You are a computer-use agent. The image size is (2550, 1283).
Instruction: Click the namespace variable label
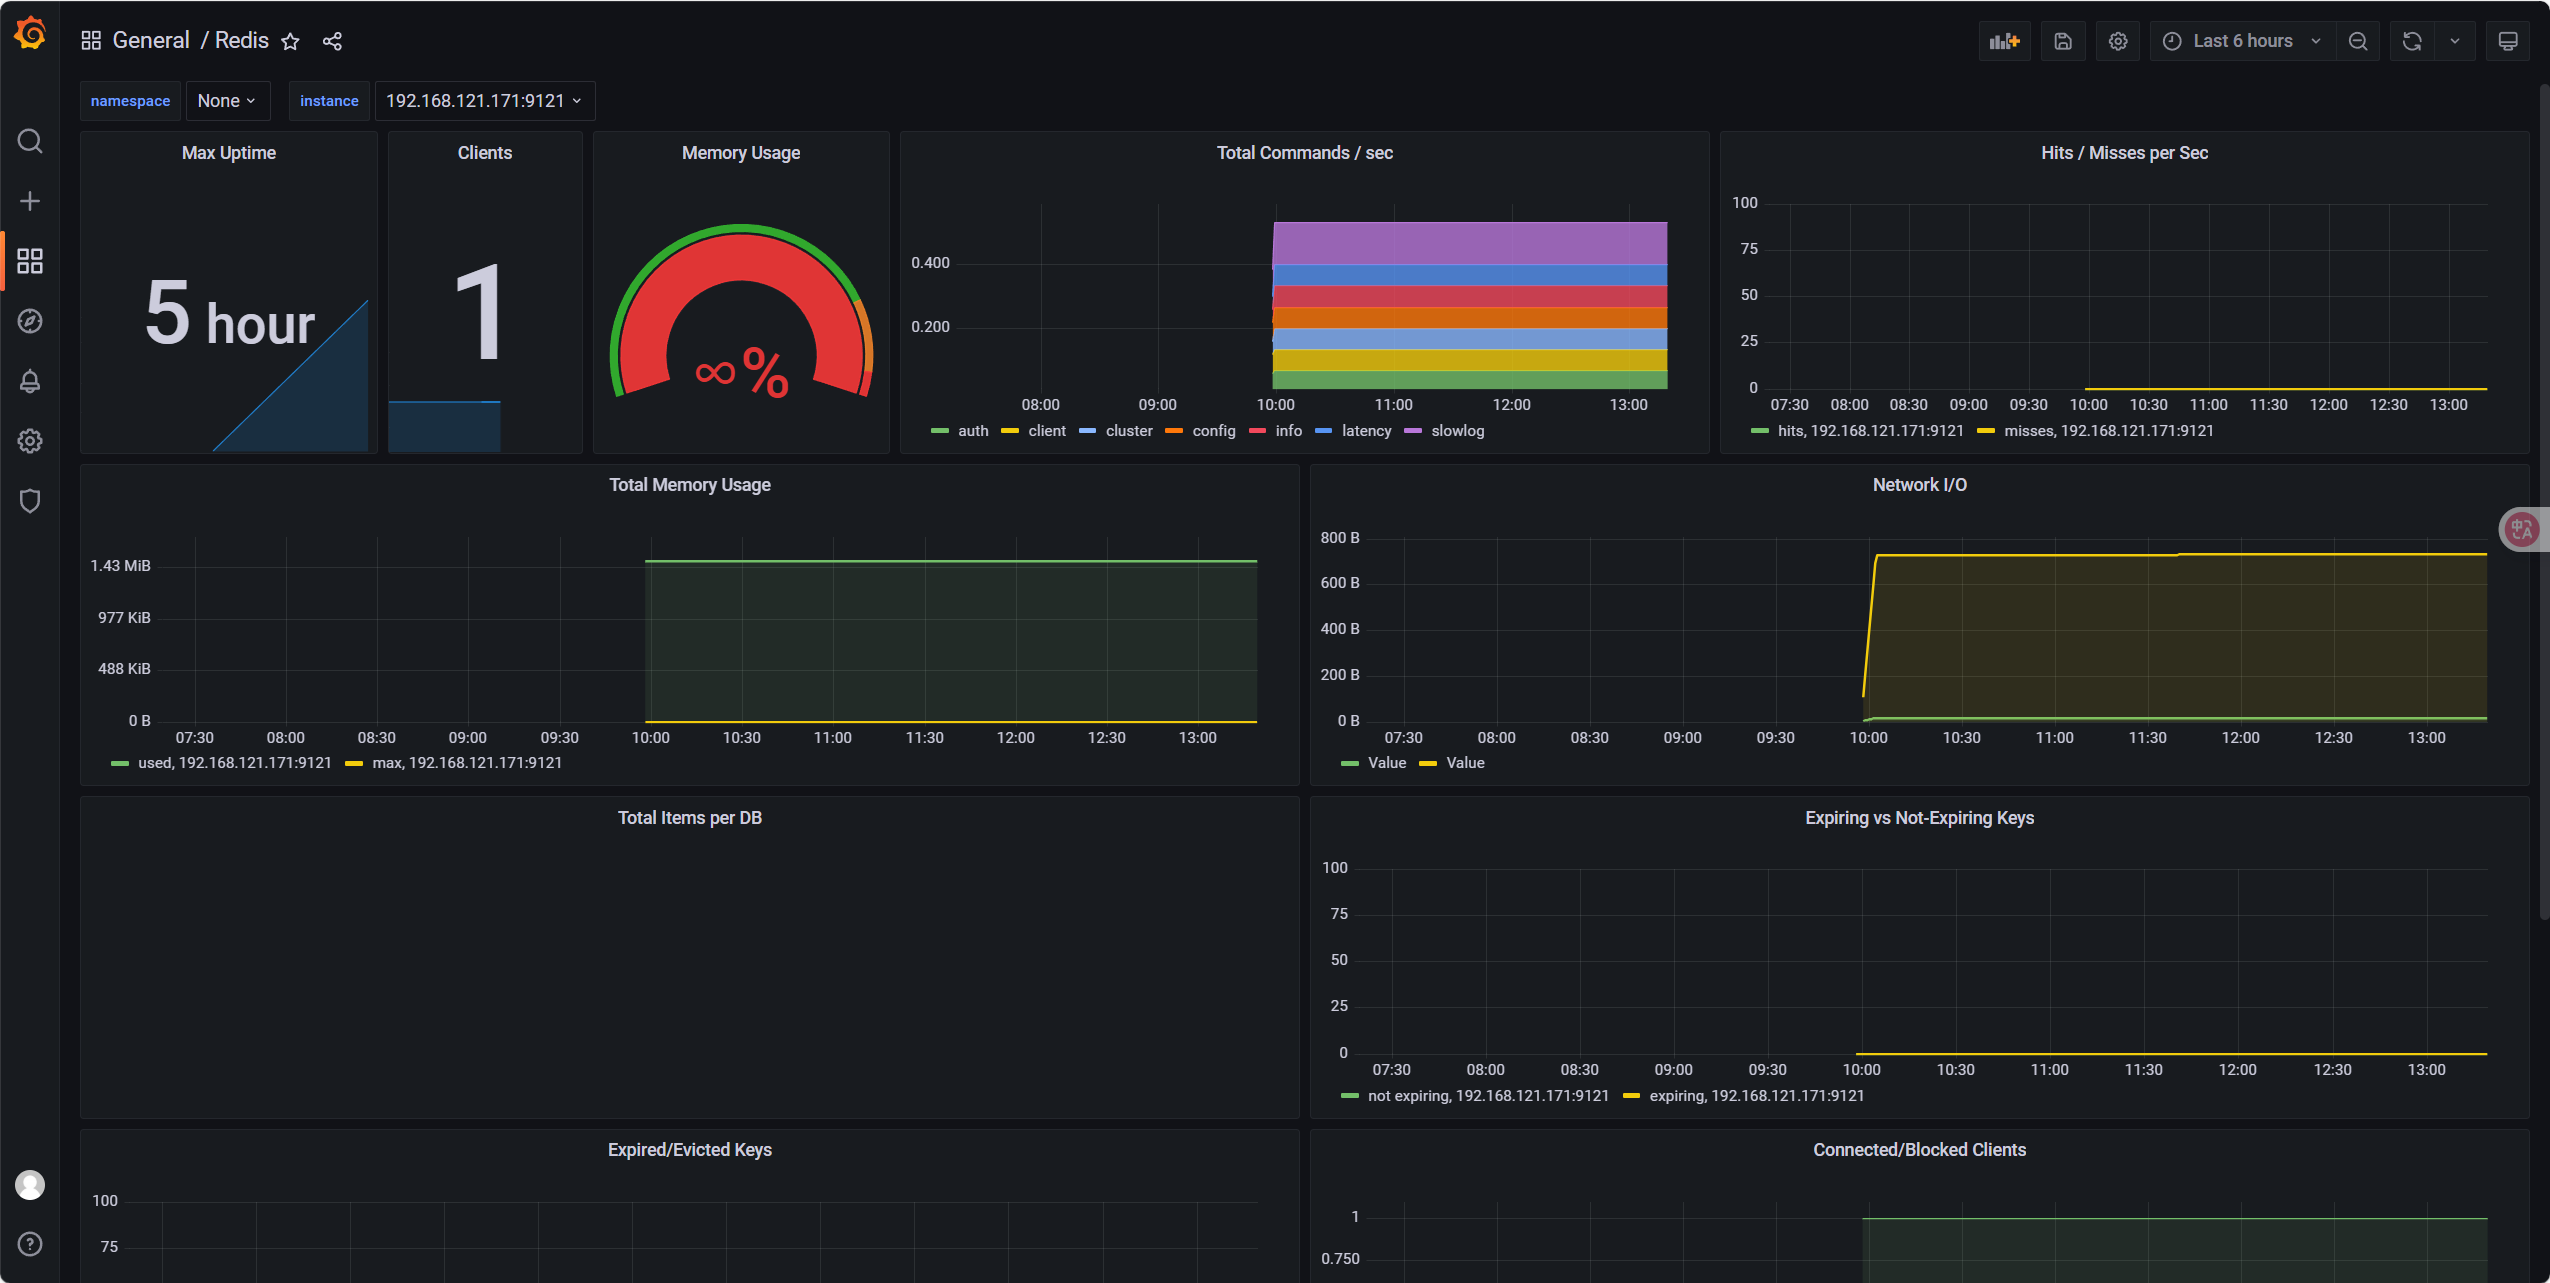click(x=130, y=101)
